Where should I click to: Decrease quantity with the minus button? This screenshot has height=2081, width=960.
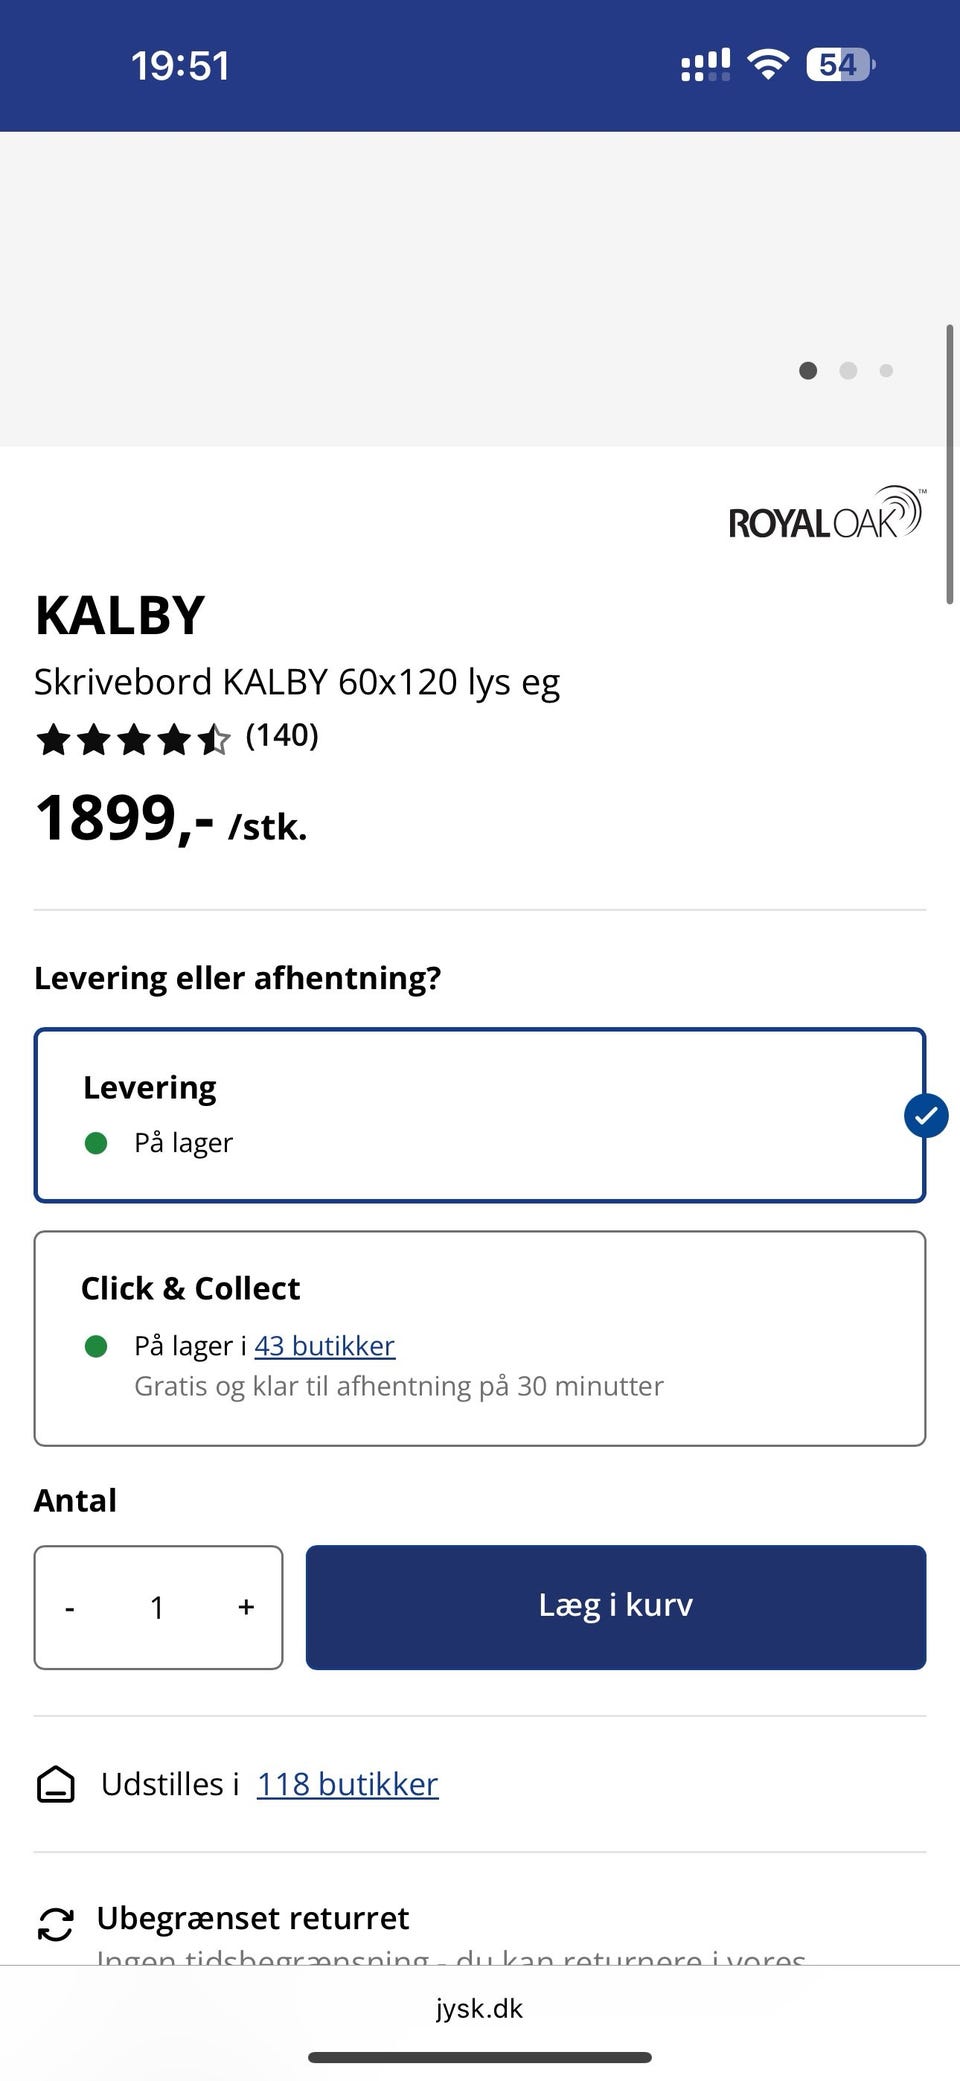click(x=70, y=1608)
